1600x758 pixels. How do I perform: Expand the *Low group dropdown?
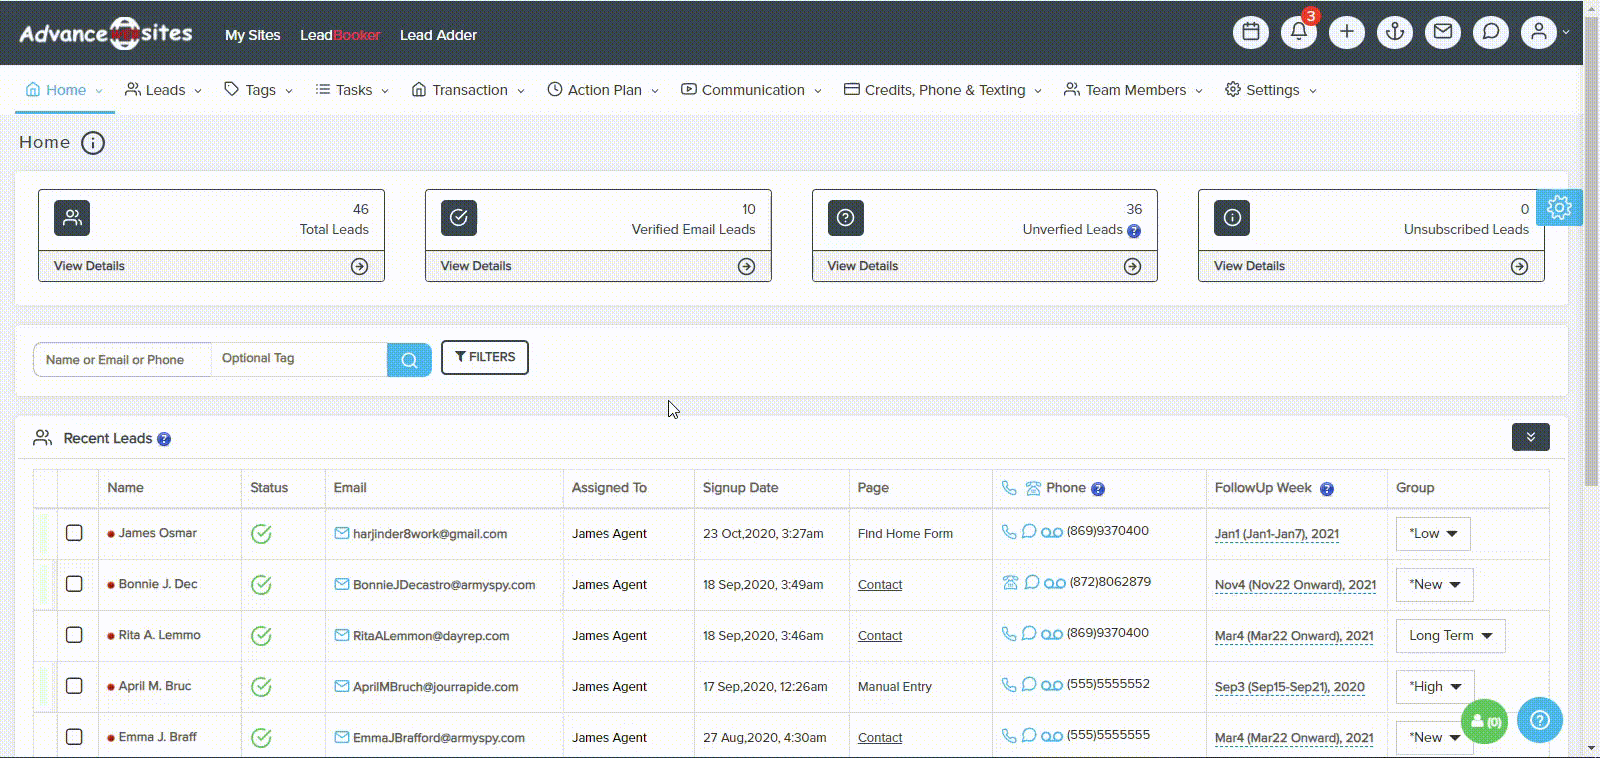[x=1433, y=534]
